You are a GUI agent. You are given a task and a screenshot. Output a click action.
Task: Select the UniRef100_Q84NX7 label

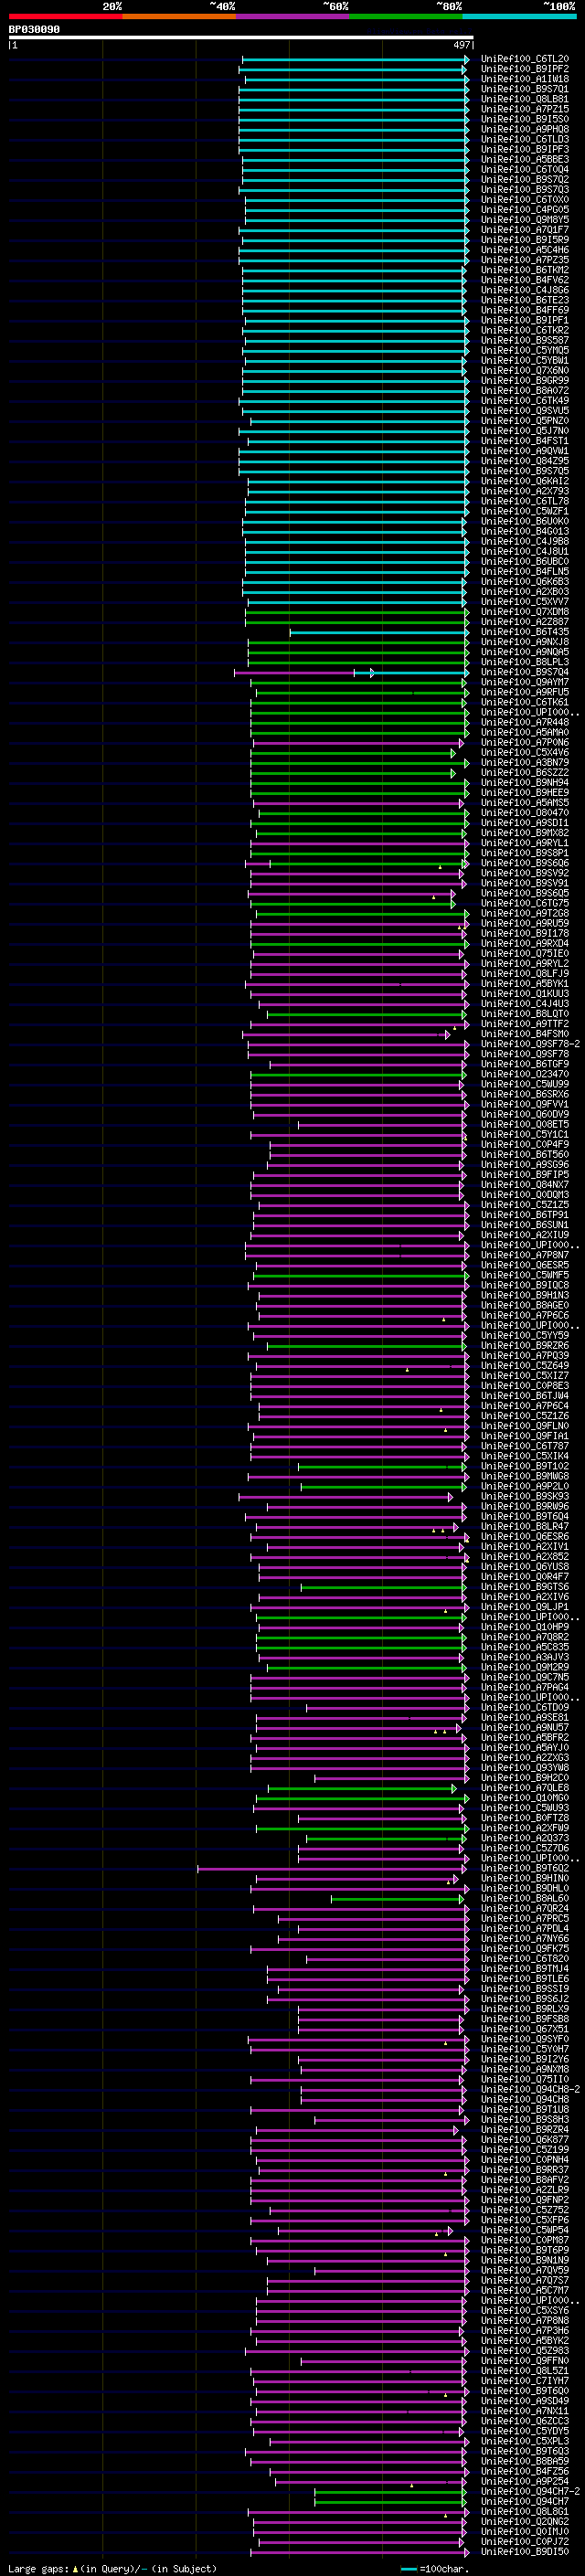[525, 1184]
